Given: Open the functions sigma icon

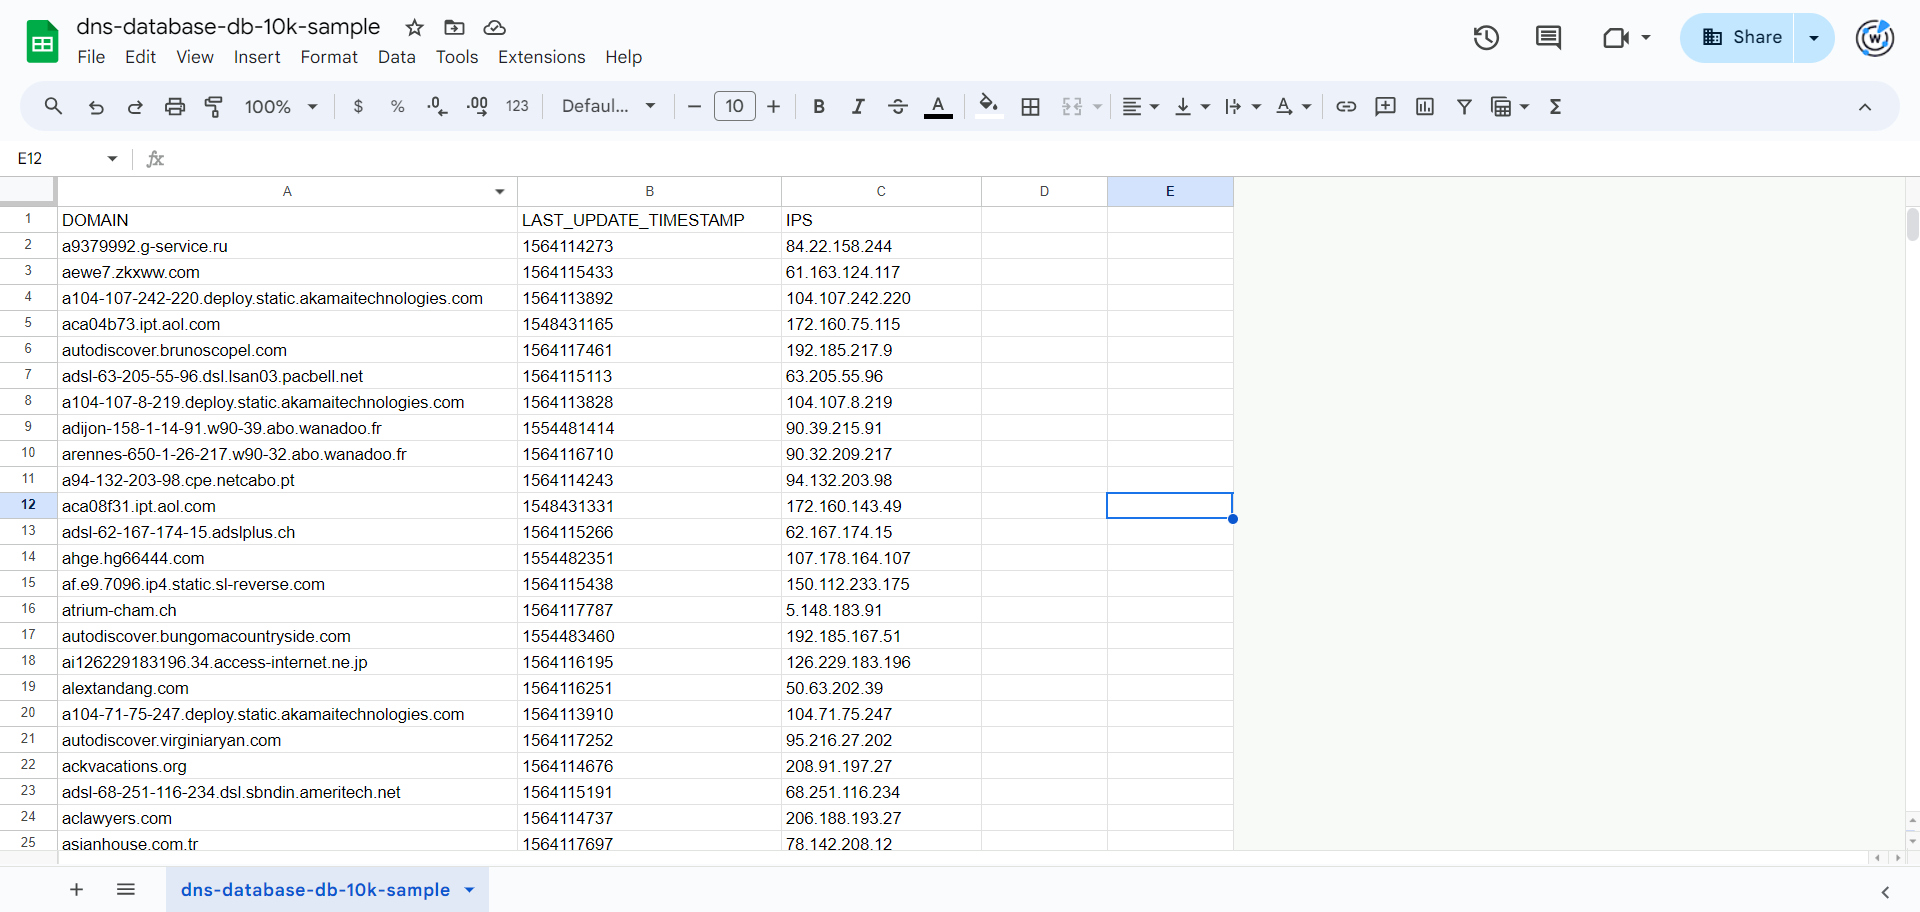Looking at the screenshot, I should 1555,106.
